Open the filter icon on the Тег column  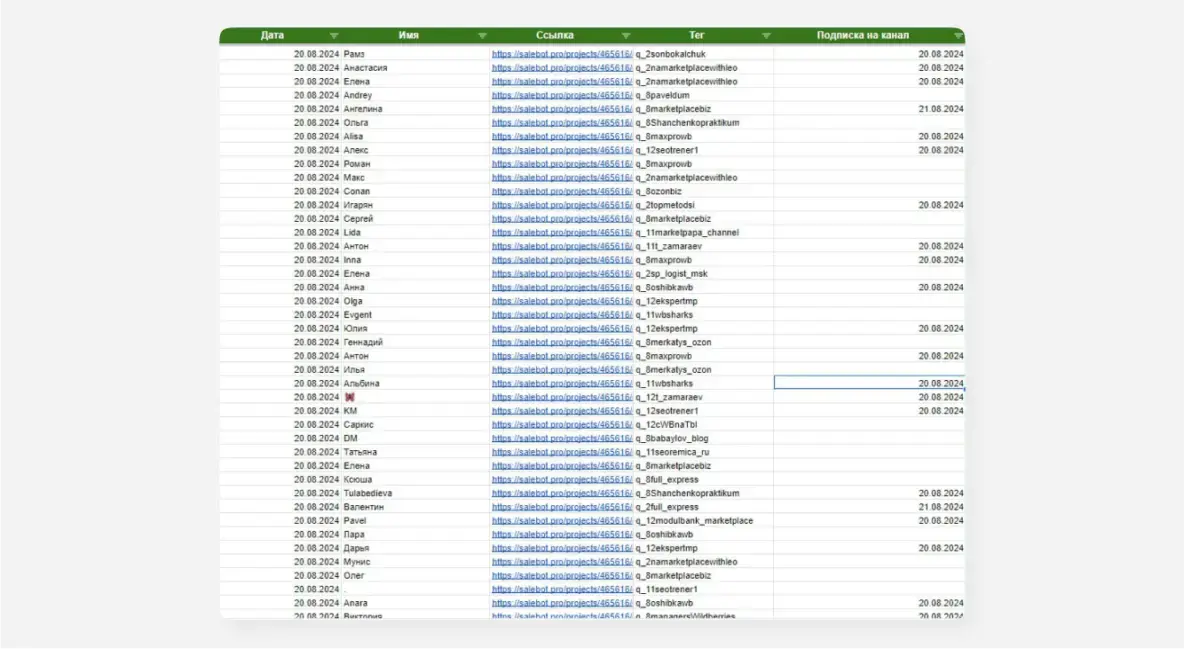(x=768, y=34)
